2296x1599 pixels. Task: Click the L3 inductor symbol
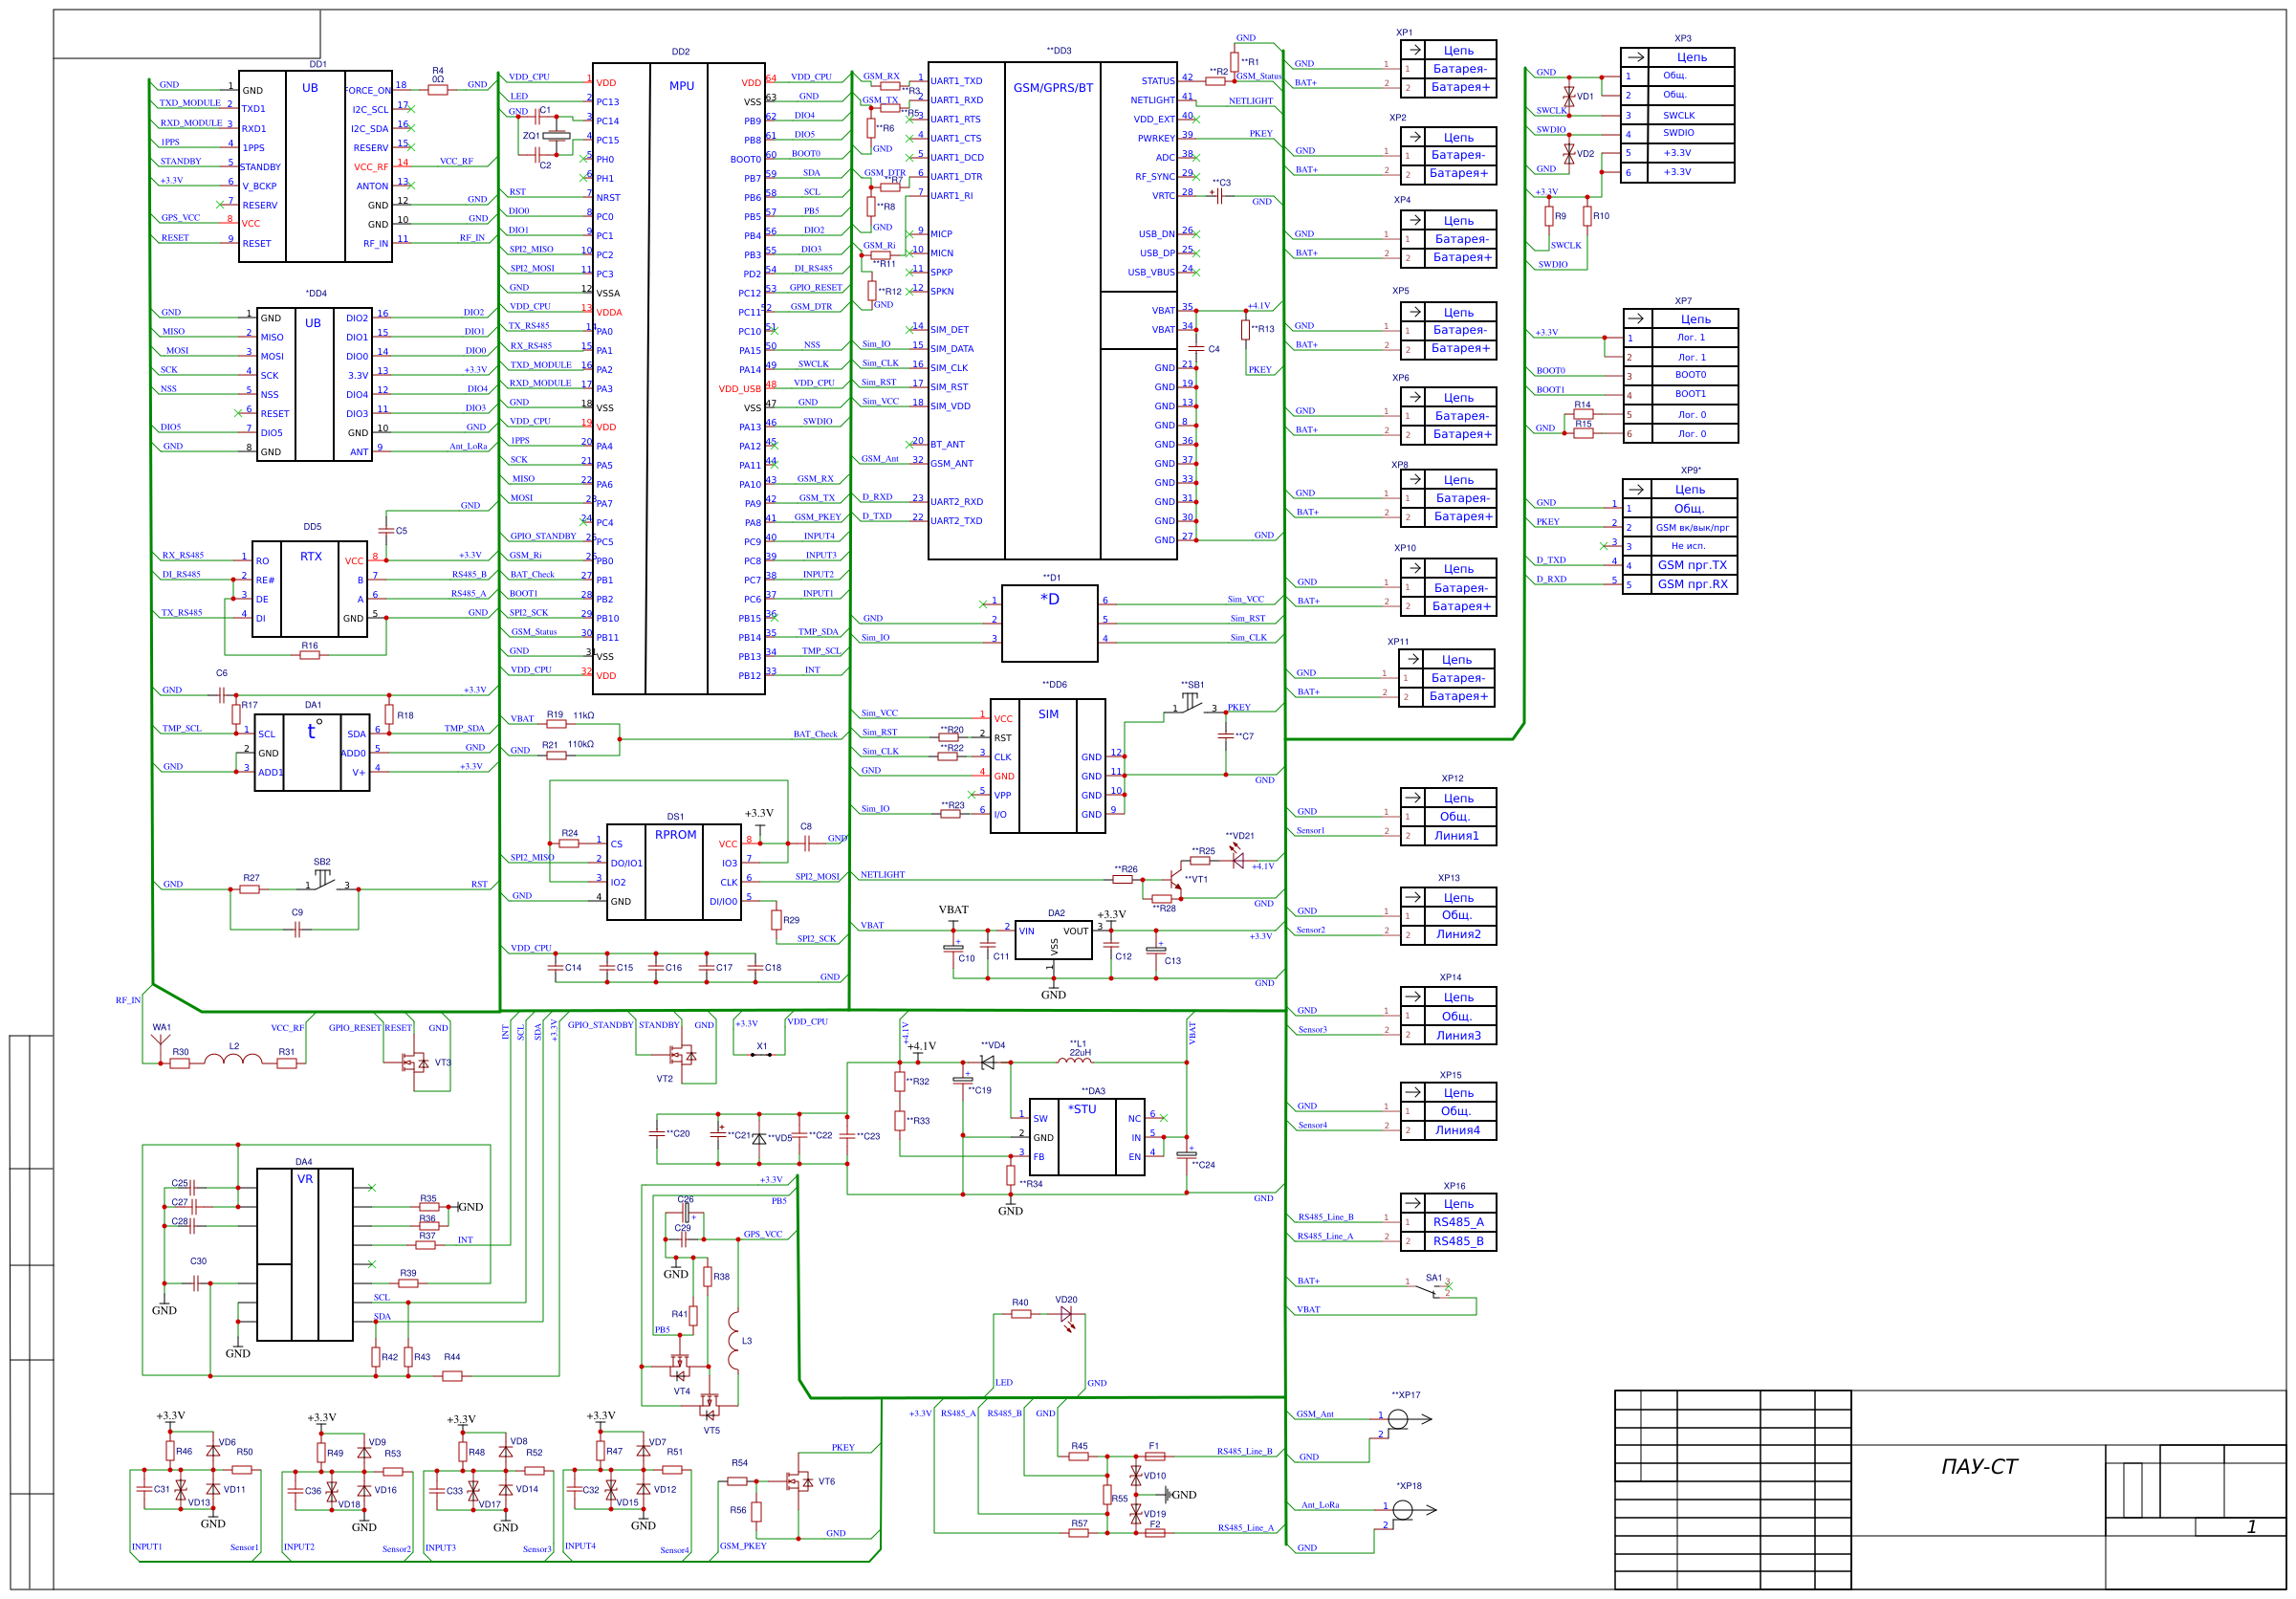tap(733, 1341)
